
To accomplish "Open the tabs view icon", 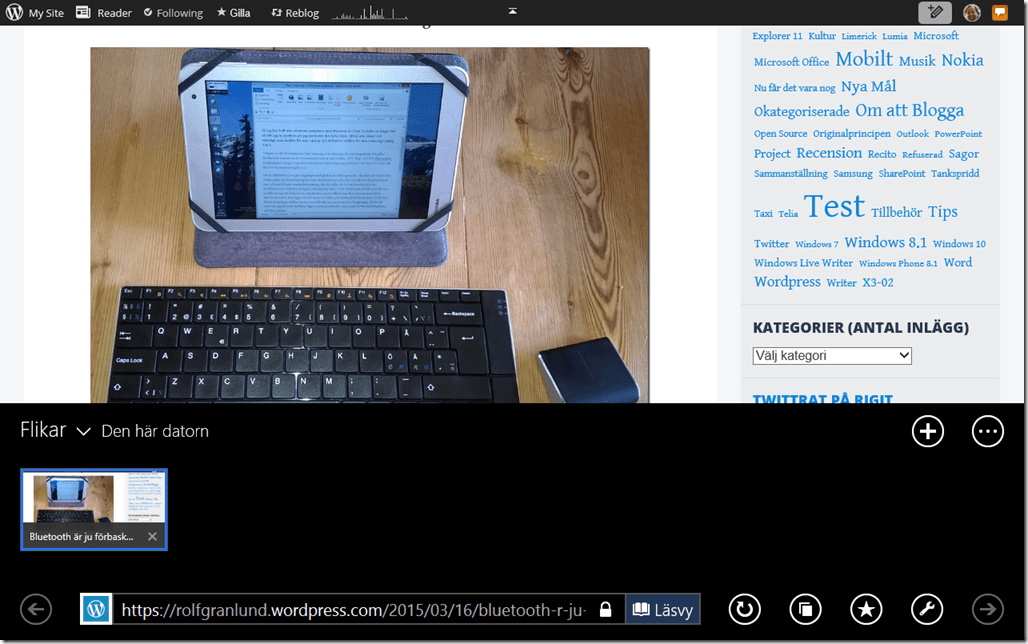I will [805, 609].
